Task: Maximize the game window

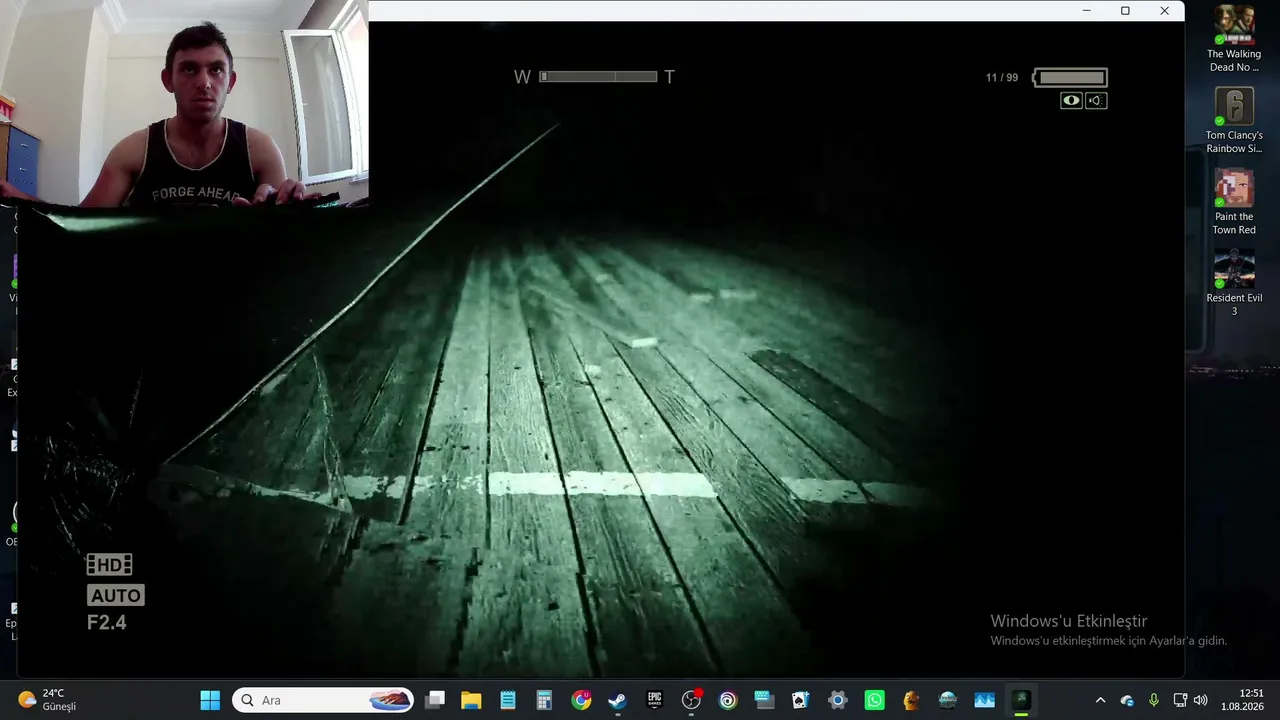Action: coord(1125,11)
